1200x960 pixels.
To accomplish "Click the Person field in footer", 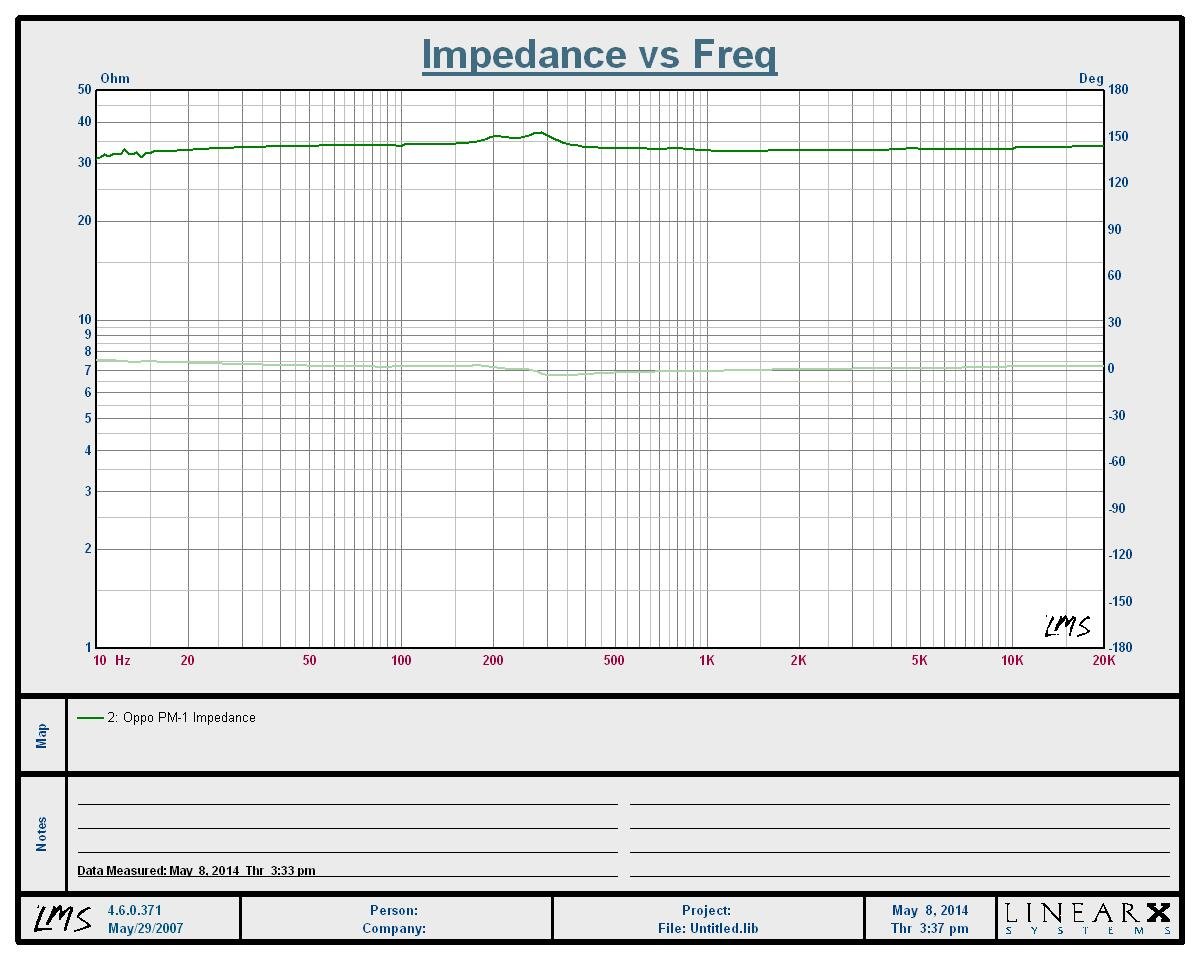I will tap(394, 910).
